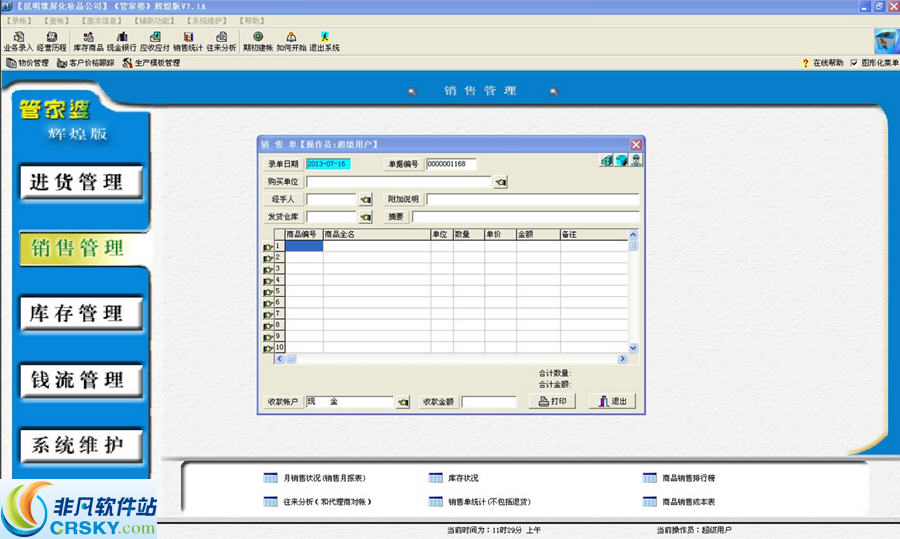Image resolution: width=900 pixels, height=539 pixels.
Task: Open 客户价格跟踪 in the second toolbar
Action: point(86,63)
